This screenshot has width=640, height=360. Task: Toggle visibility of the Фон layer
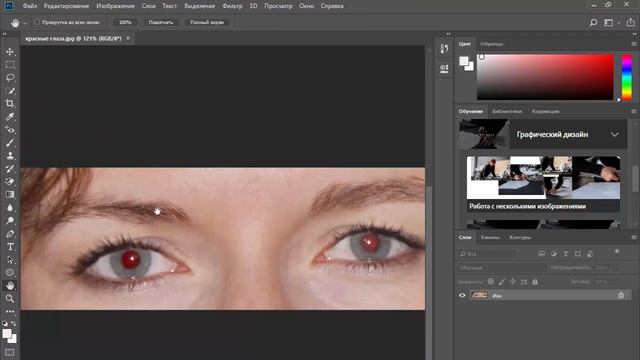[x=462, y=296]
